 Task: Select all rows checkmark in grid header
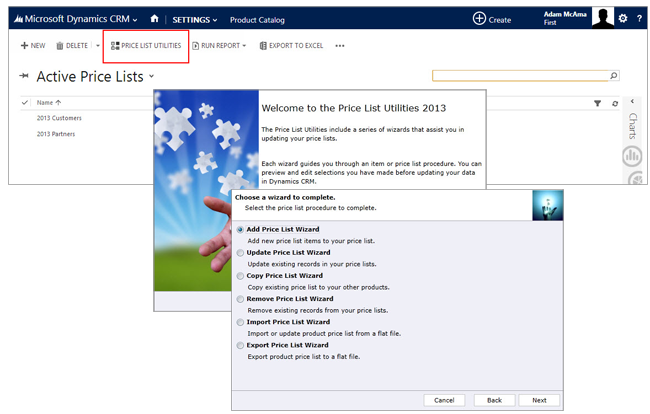[25, 102]
